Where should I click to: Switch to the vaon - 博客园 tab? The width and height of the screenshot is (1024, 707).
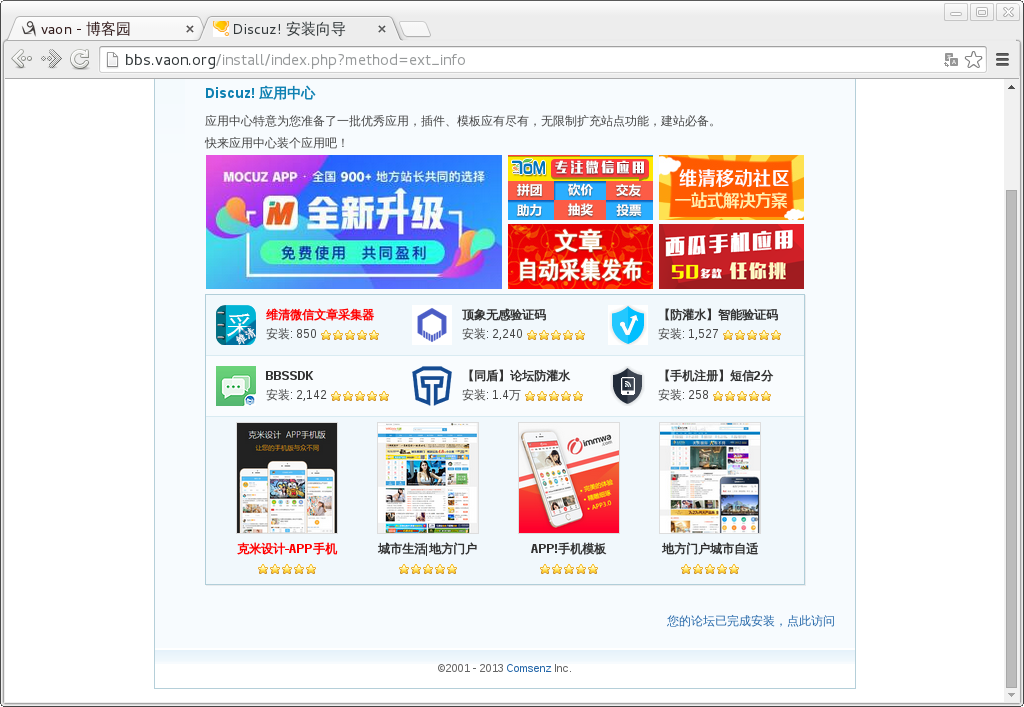point(104,29)
